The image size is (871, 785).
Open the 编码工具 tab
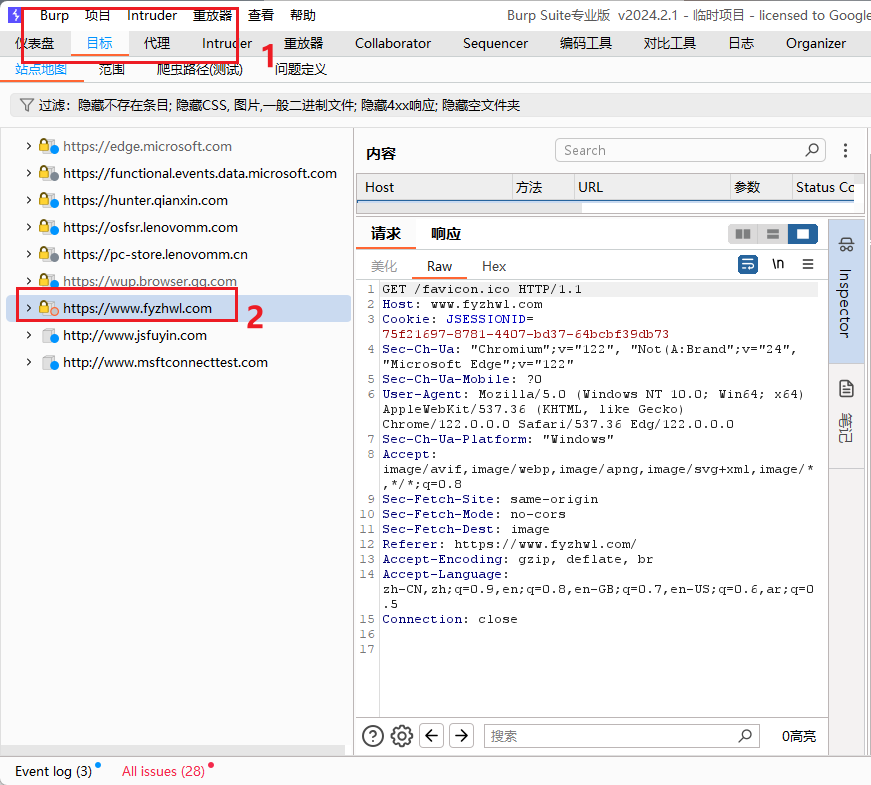585,43
